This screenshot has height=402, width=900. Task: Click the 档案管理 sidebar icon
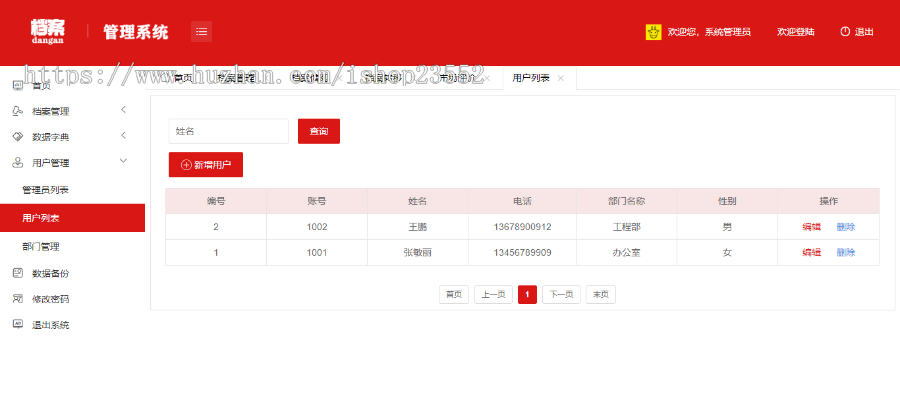coord(17,111)
